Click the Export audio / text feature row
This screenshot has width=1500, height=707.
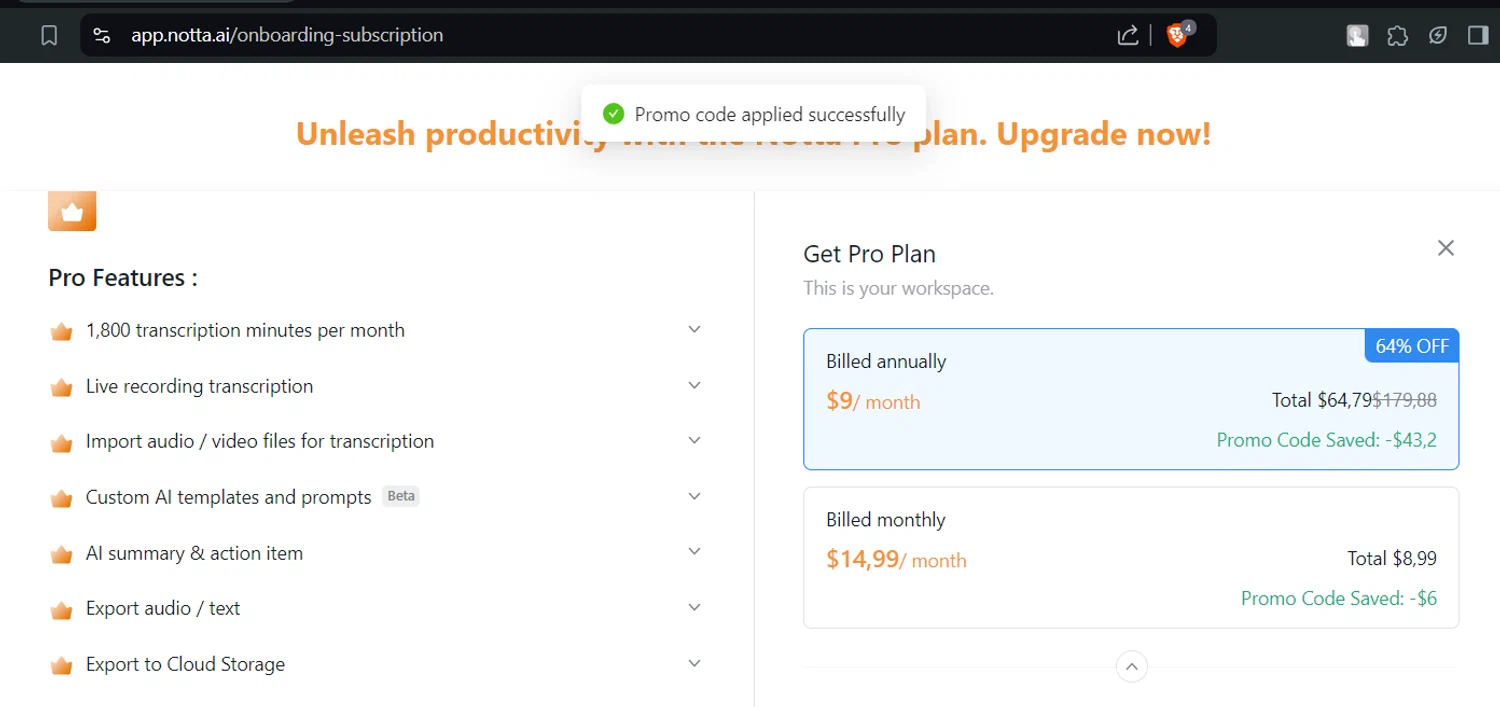(x=163, y=608)
